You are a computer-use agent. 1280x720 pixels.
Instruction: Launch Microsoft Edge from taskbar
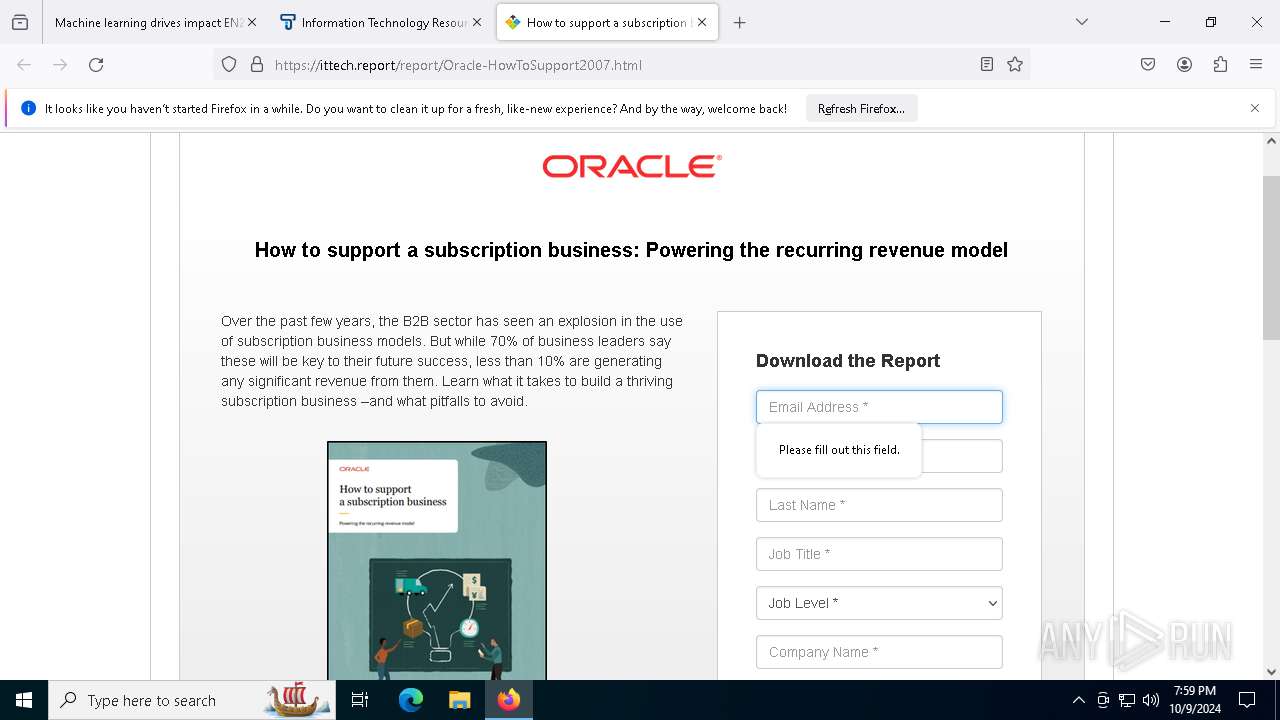411,700
